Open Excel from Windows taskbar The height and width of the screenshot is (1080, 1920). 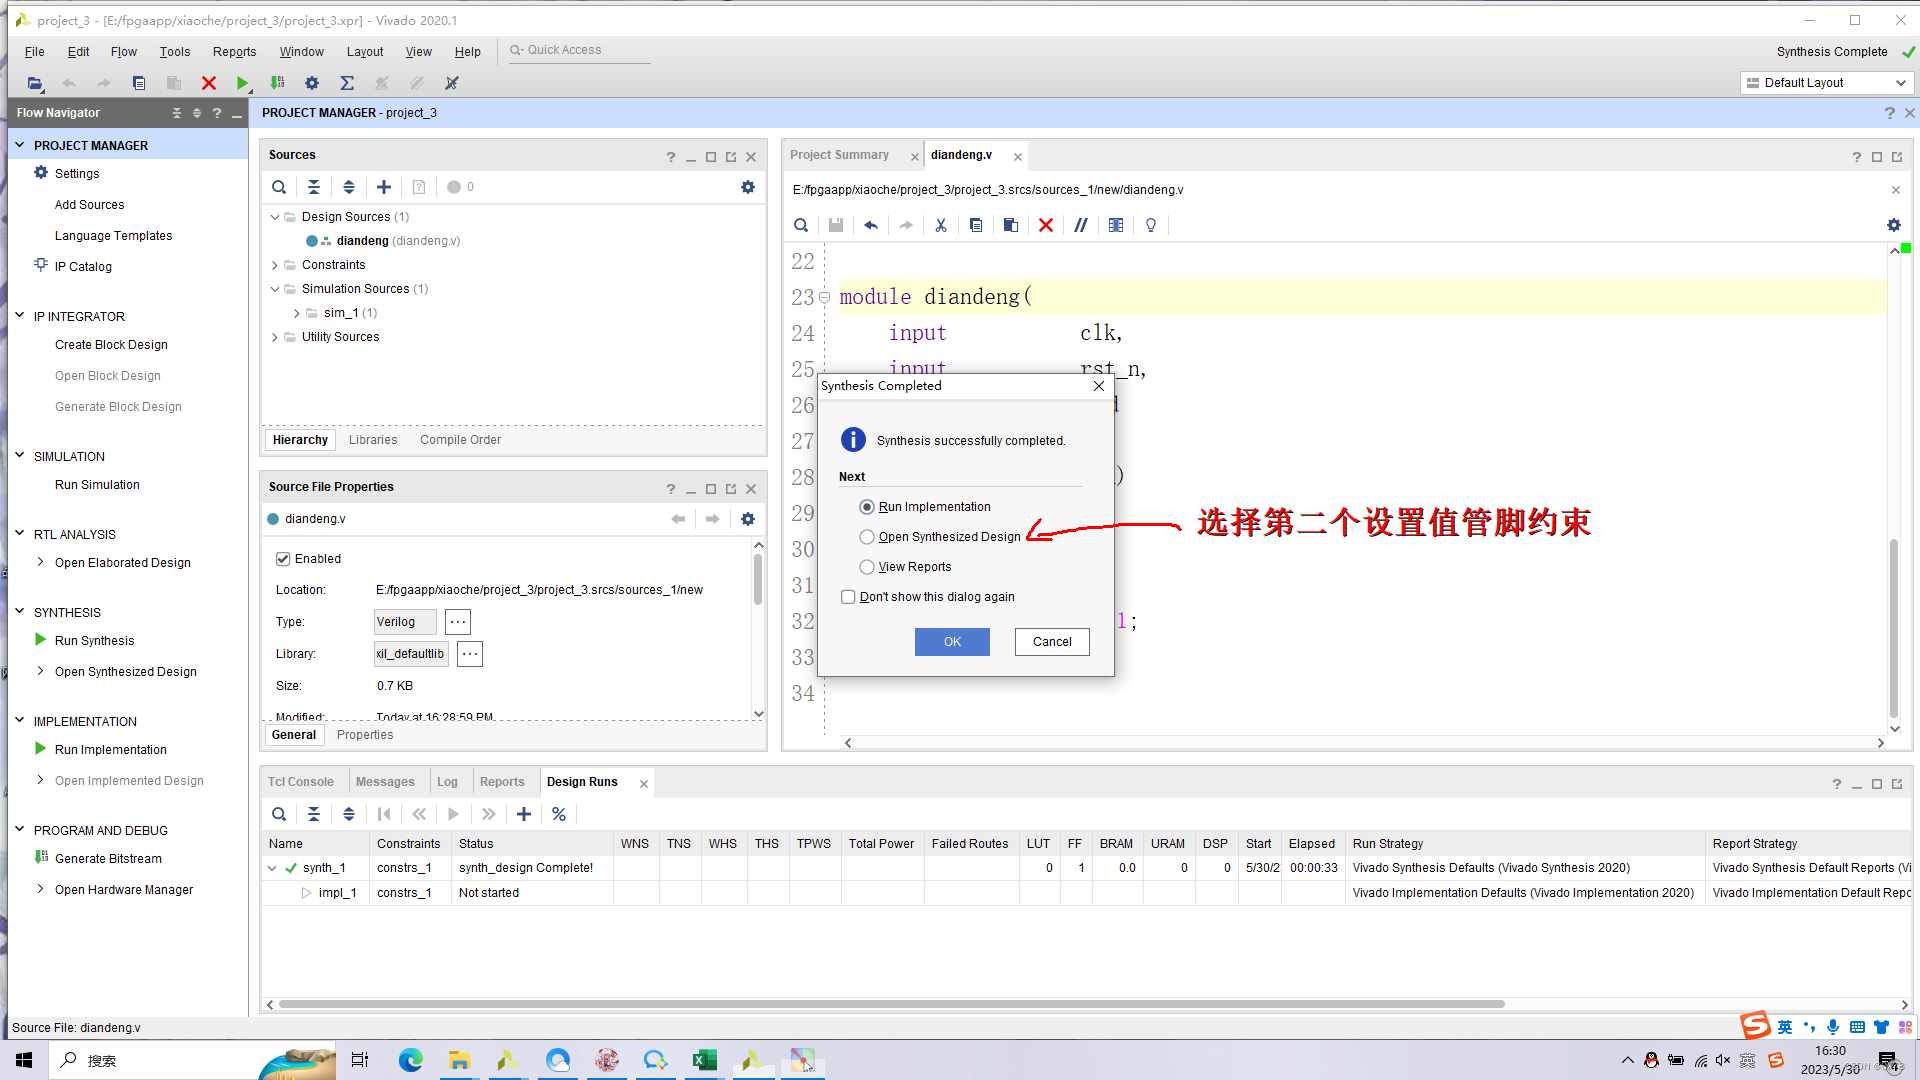(704, 1060)
